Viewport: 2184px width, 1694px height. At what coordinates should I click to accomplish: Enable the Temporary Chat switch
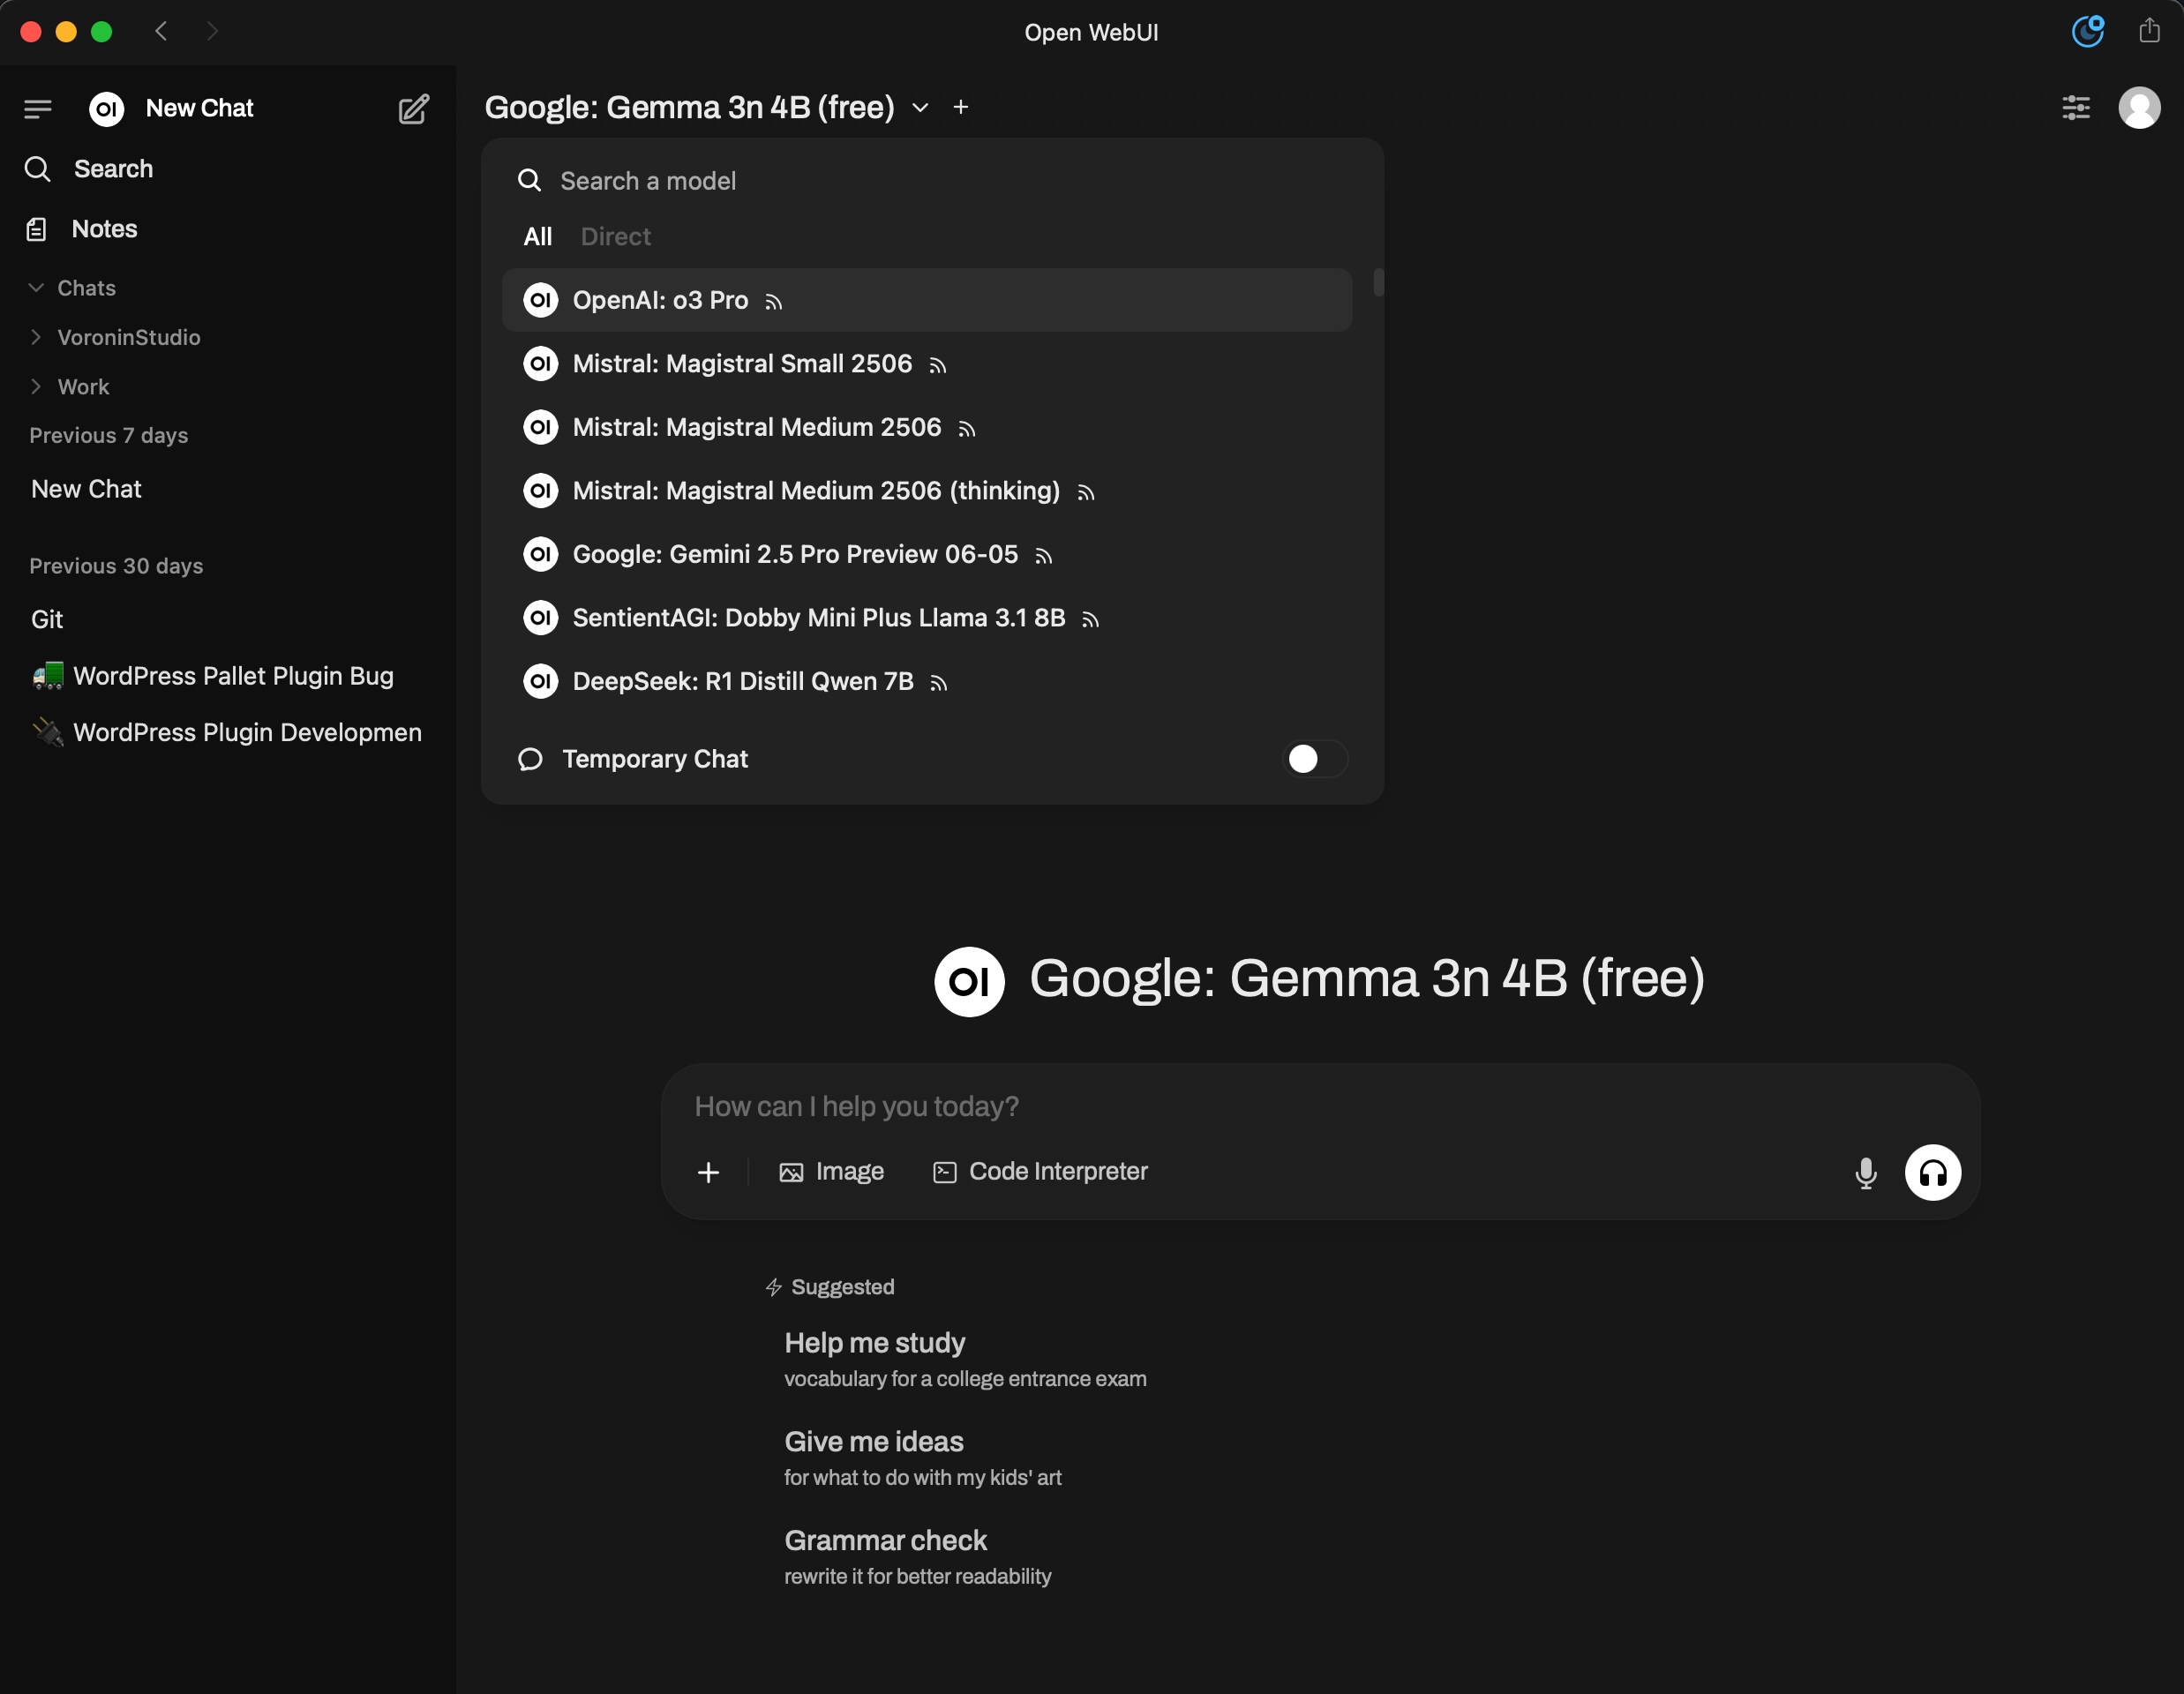[x=1314, y=759]
